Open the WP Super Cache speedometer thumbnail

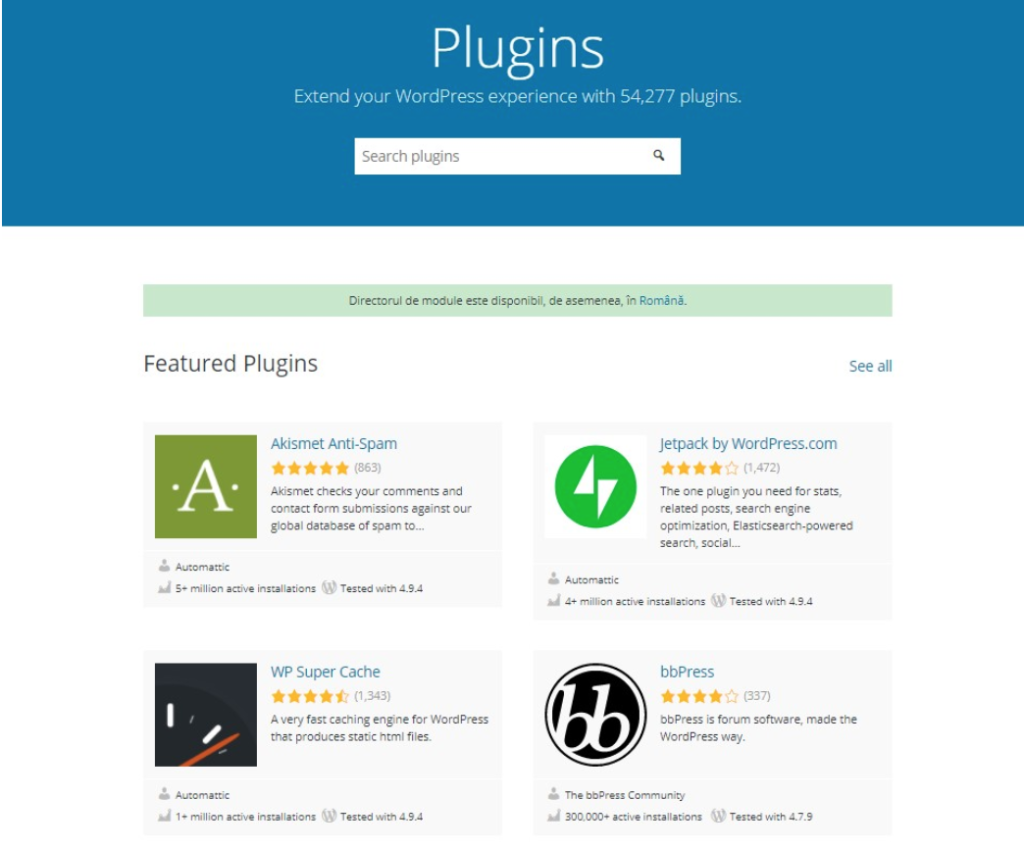[x=206, y=714]
